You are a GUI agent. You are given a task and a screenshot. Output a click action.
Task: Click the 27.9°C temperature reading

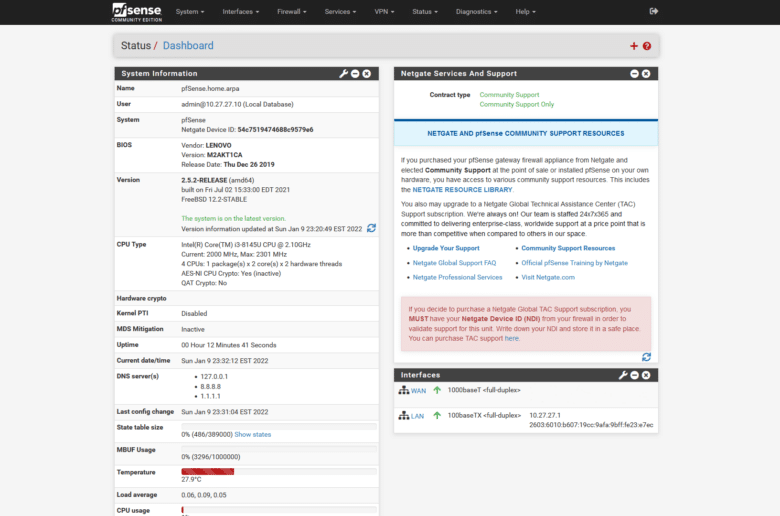(x=191, y=480)
